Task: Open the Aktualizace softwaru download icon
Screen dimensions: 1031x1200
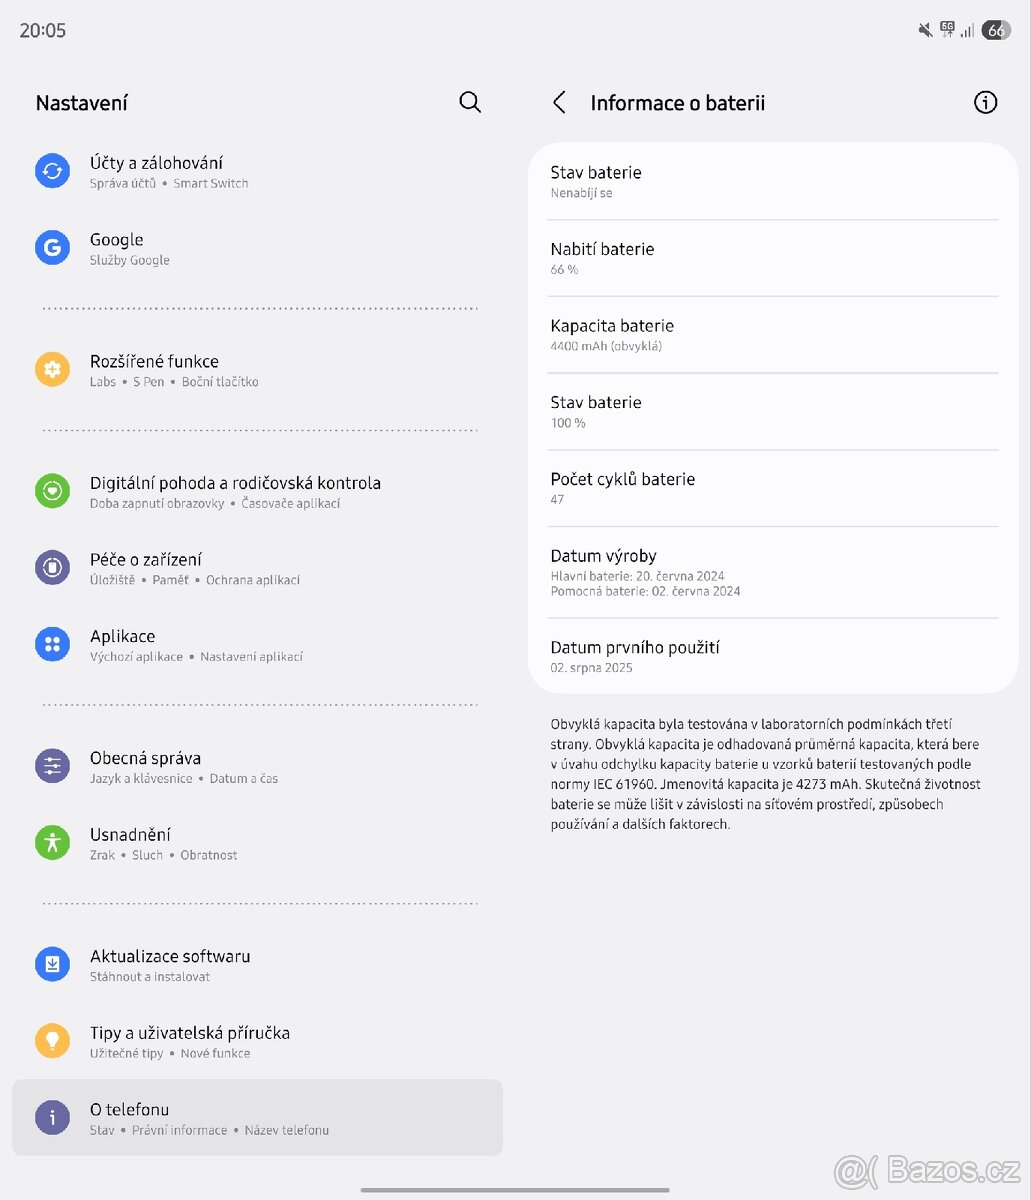Action: tap(52, 964)
